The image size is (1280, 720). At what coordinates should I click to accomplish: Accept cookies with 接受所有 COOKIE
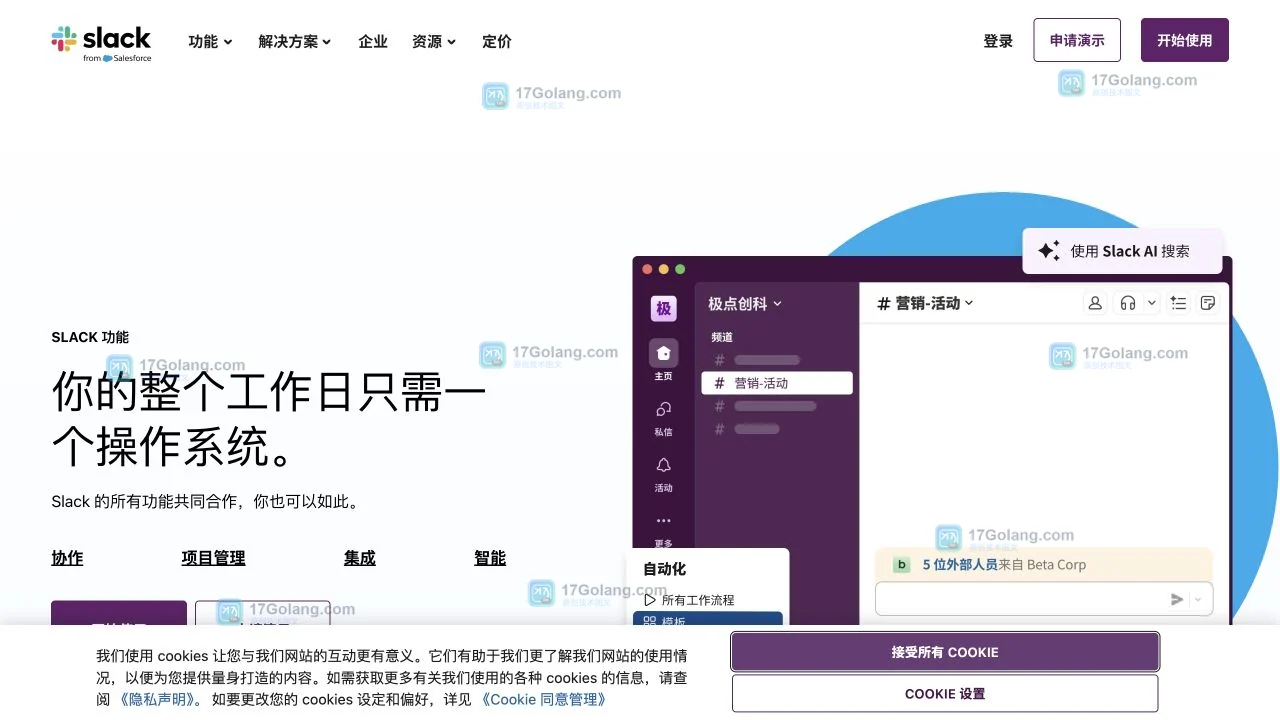945,652
